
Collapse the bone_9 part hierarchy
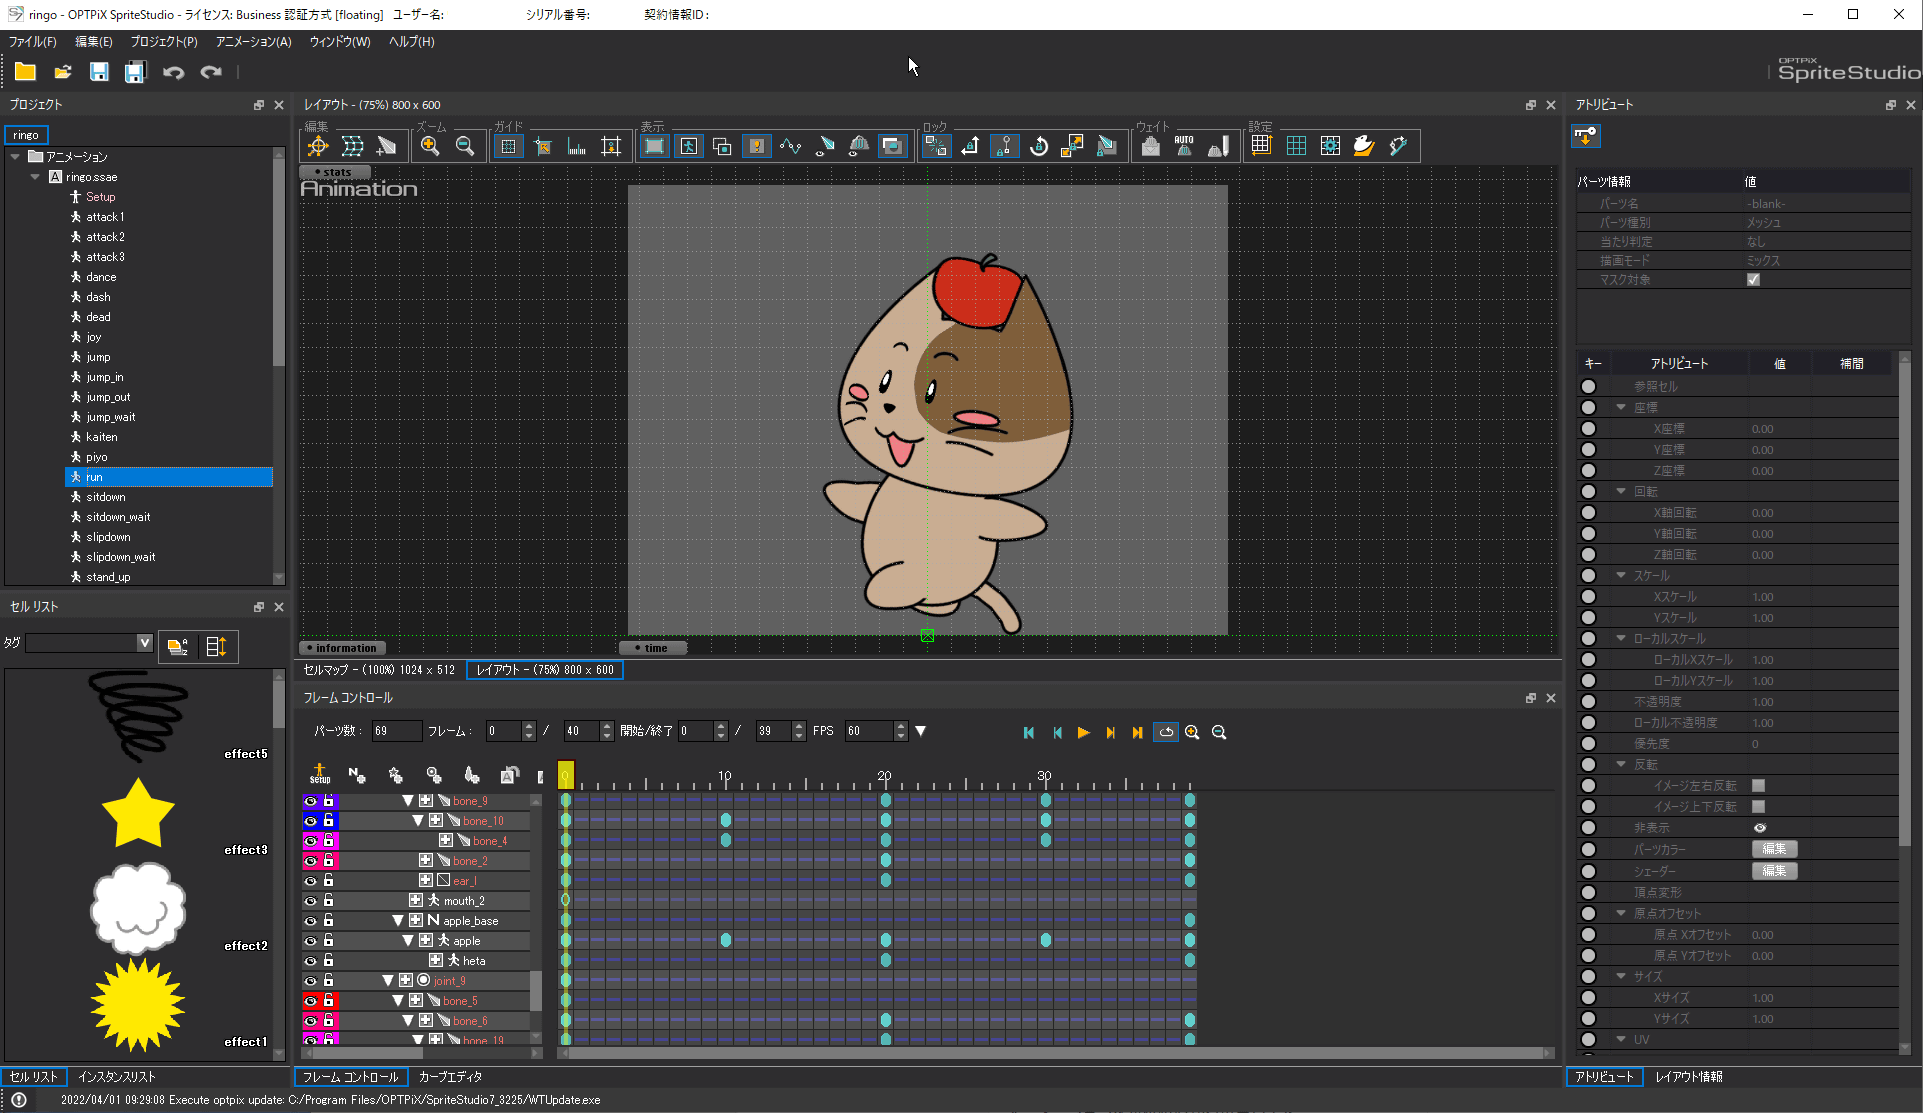pyautogui.click(x=407, y=801)
